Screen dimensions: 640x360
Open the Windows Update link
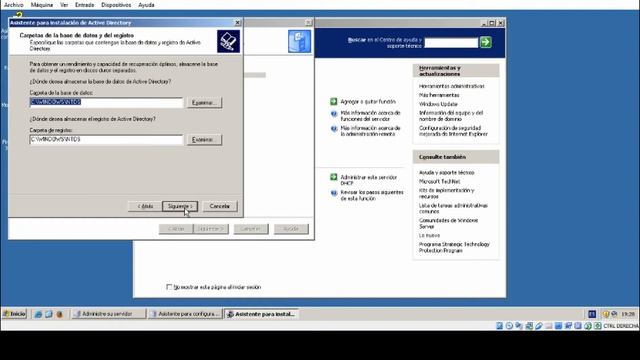click(x=438, y=104)
